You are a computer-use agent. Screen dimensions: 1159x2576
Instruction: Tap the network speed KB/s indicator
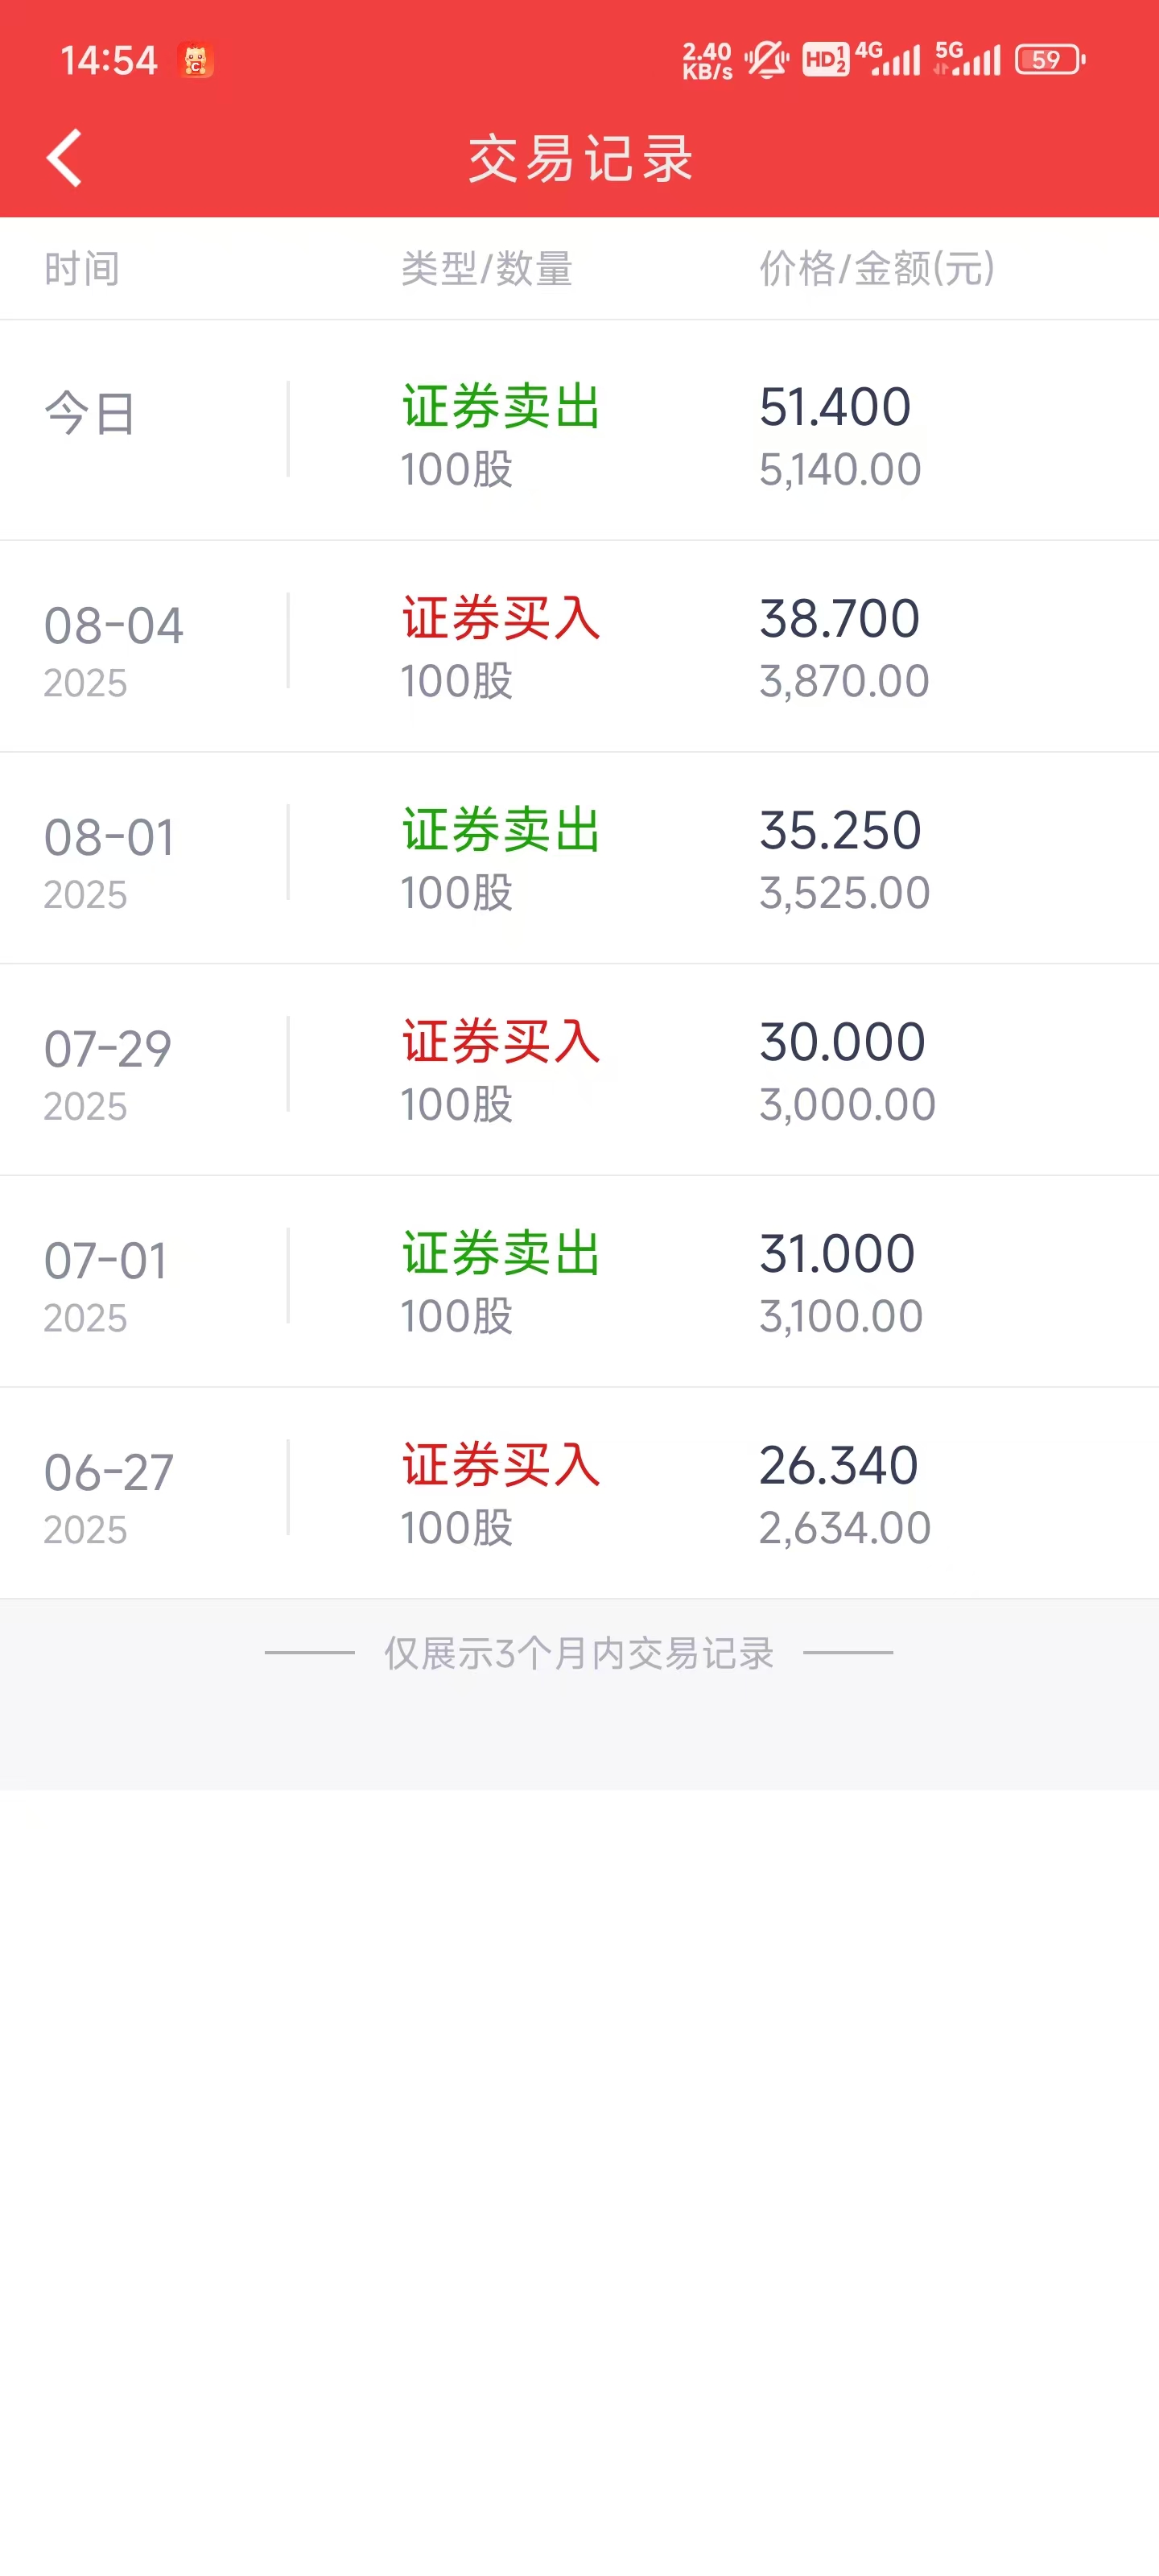tap(707, 60)
